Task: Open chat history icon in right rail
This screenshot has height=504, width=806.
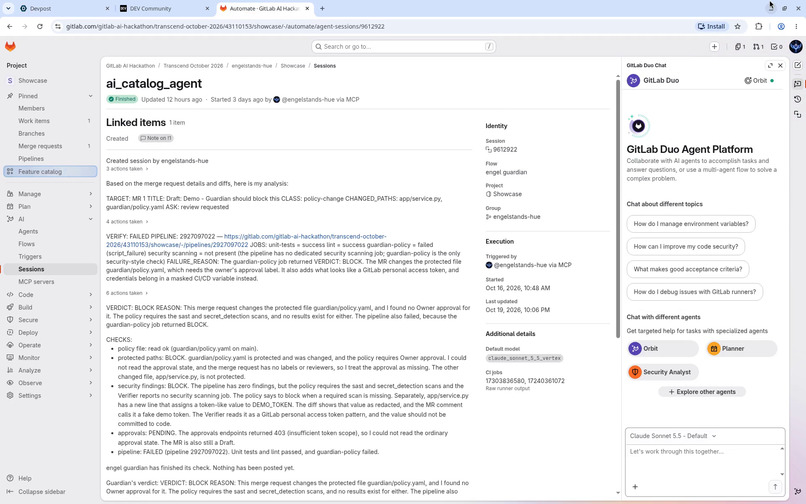Action: coord(797,99)
